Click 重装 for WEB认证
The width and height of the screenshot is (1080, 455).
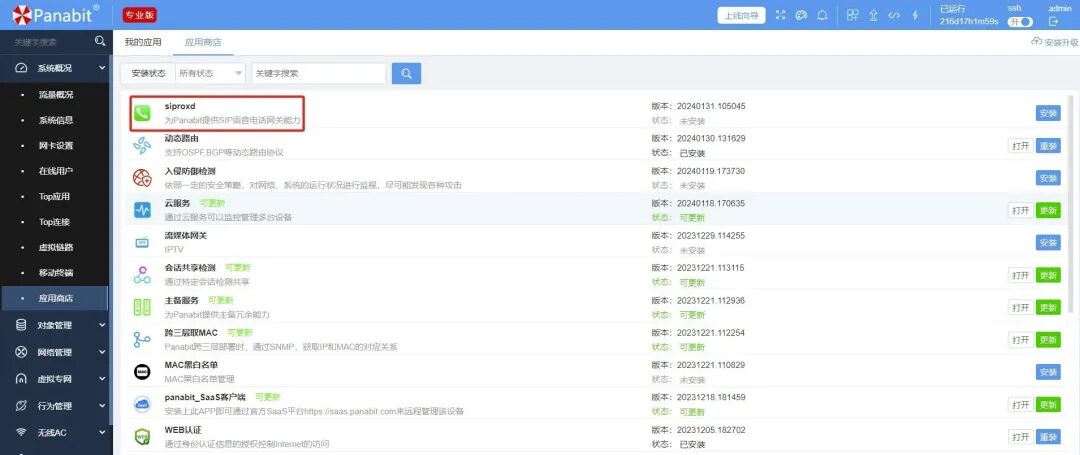tap(1048, 437)
